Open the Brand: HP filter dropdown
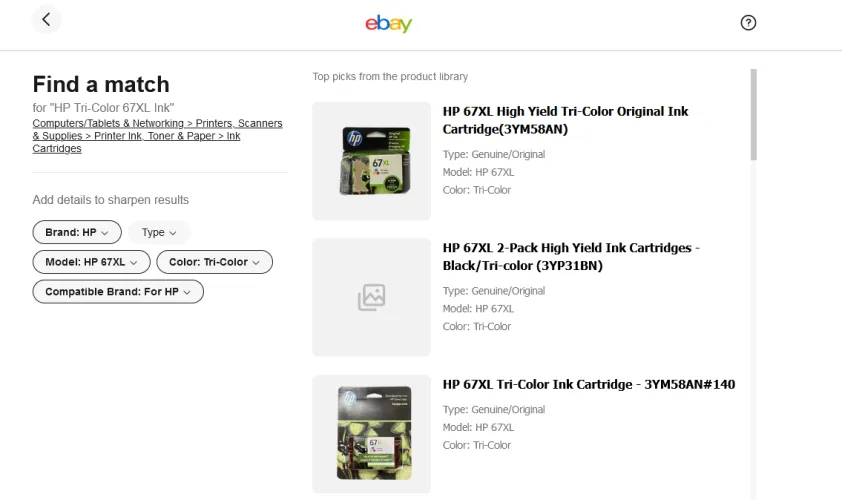The height and width of the screenshot is (500, 842). [x=77, y=232]
